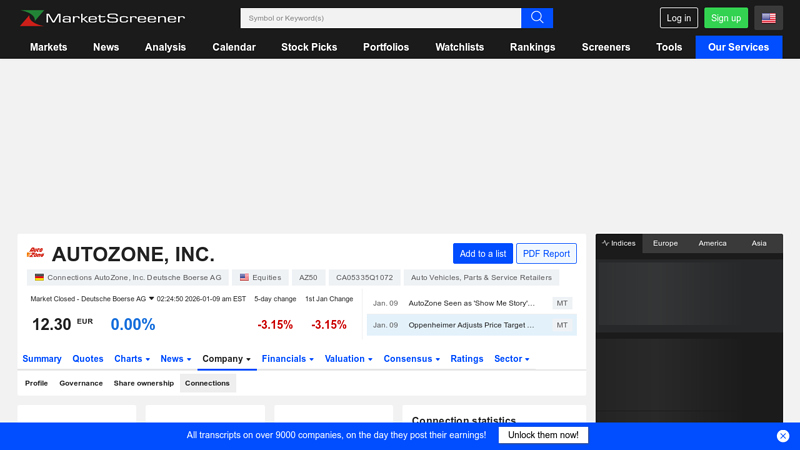
Task: Select the Asia tab in market widget
Action: (x=759, y=243)
